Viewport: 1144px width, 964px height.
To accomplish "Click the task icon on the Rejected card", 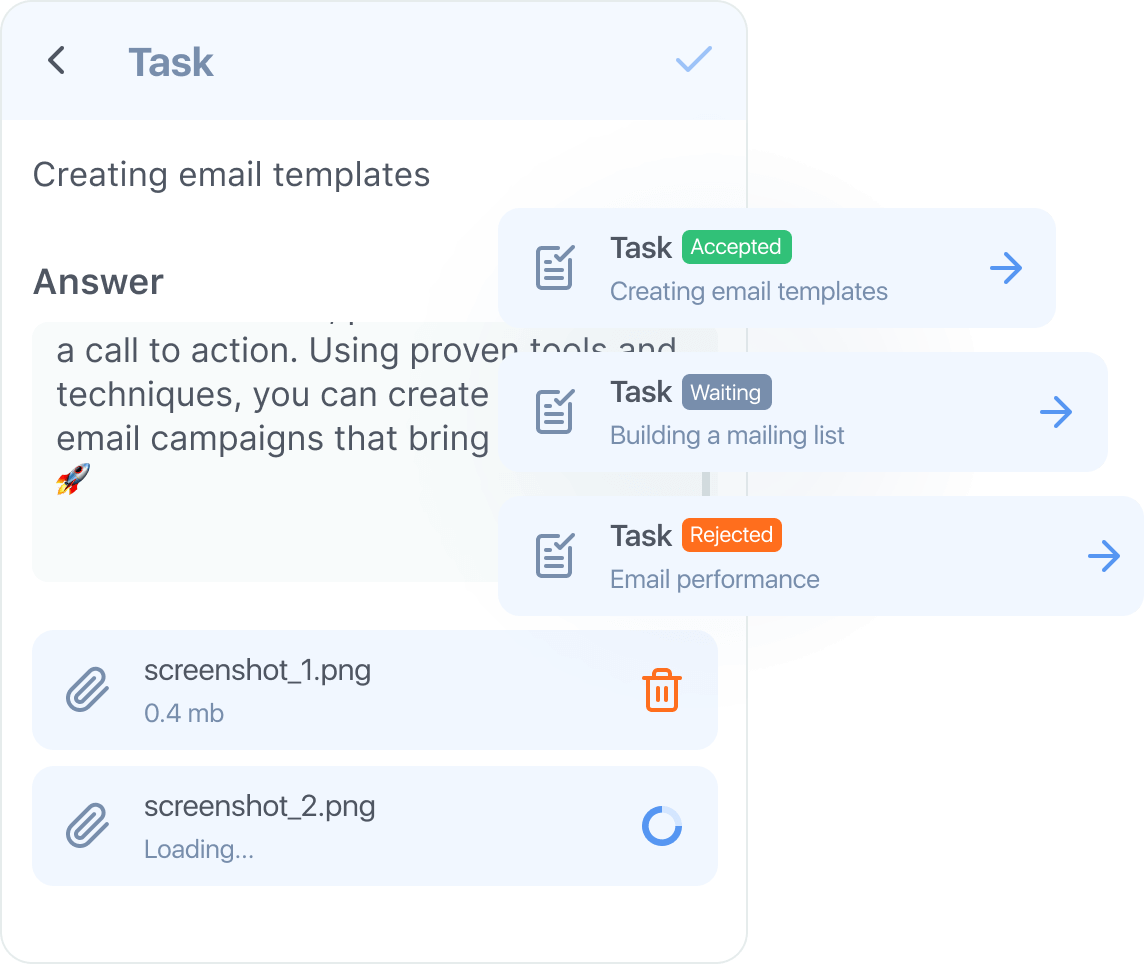I will tap(555, 556).
